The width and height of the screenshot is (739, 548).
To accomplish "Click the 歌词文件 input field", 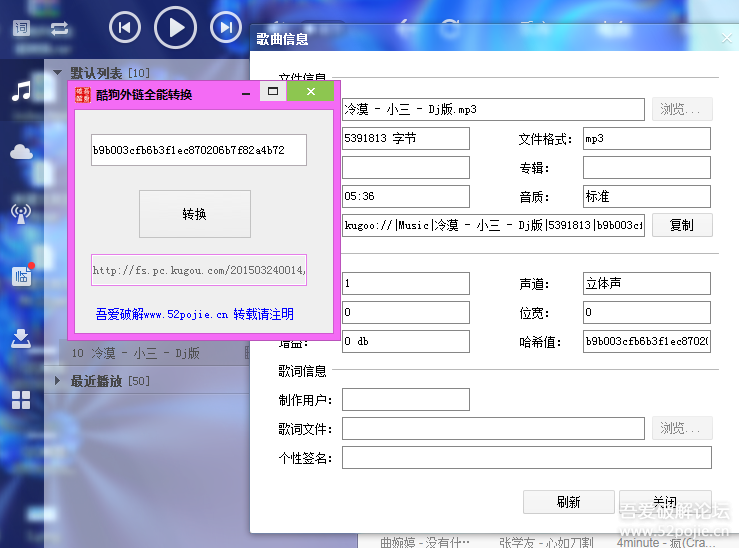I will (x=493, y=428).
